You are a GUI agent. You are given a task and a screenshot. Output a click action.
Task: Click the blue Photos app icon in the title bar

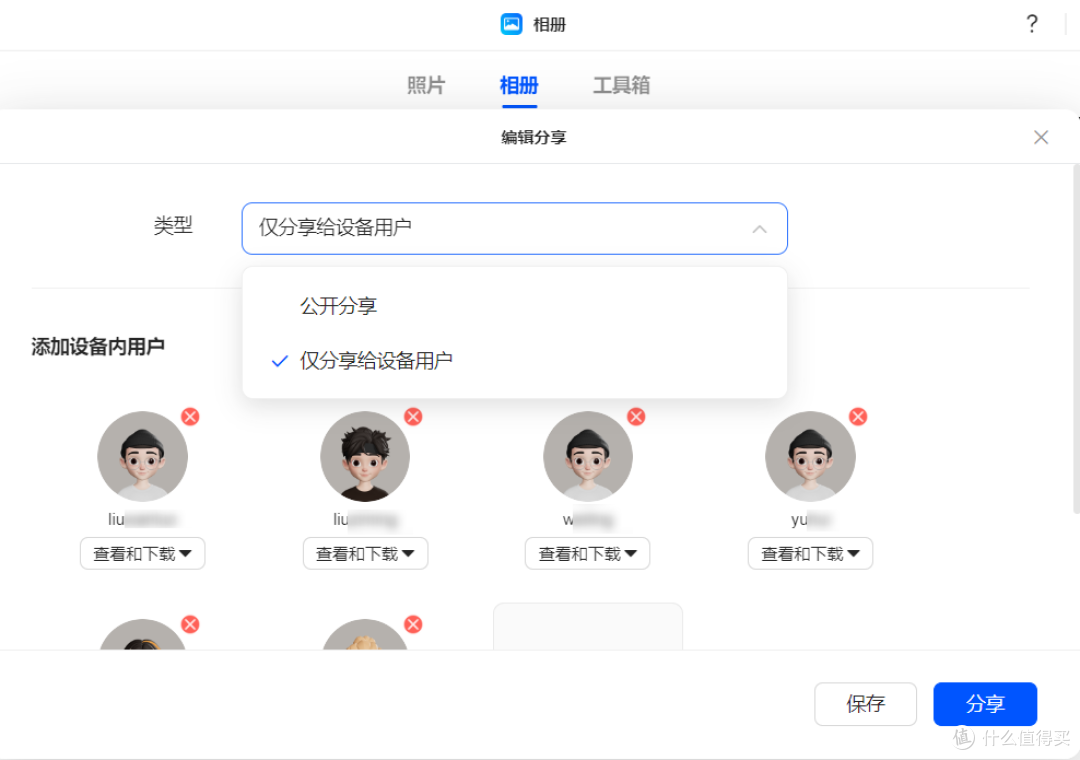pos(511,24)
